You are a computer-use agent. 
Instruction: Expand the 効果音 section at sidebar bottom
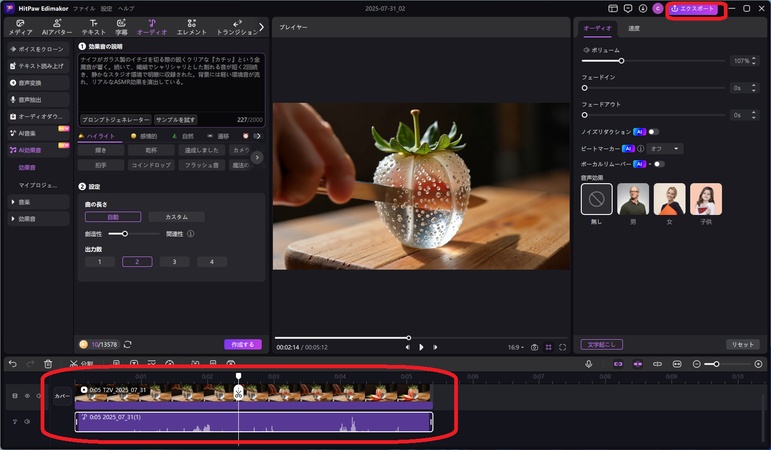click(x=38, y=219)
